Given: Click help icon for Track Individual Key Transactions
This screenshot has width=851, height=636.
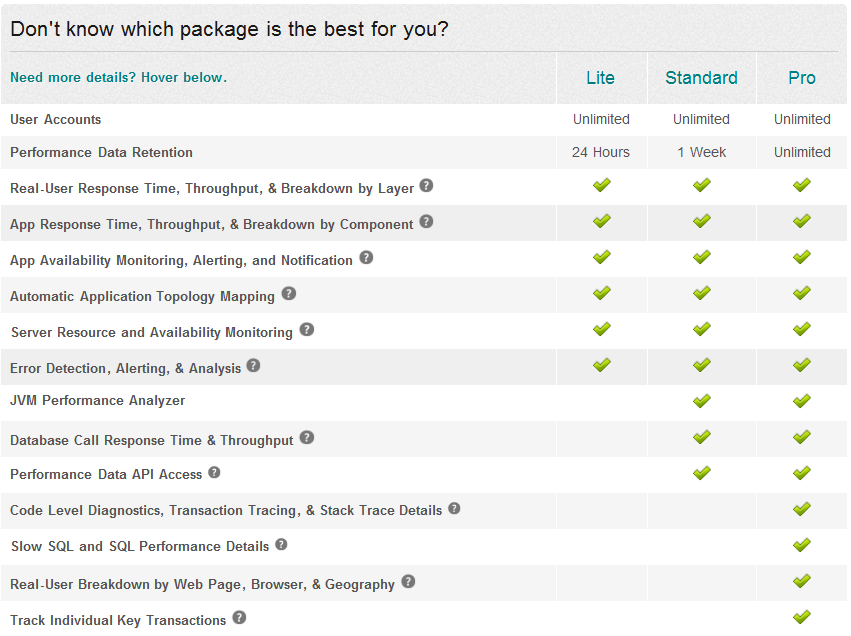Looking at the screenshot, I should tap(239, 618).
